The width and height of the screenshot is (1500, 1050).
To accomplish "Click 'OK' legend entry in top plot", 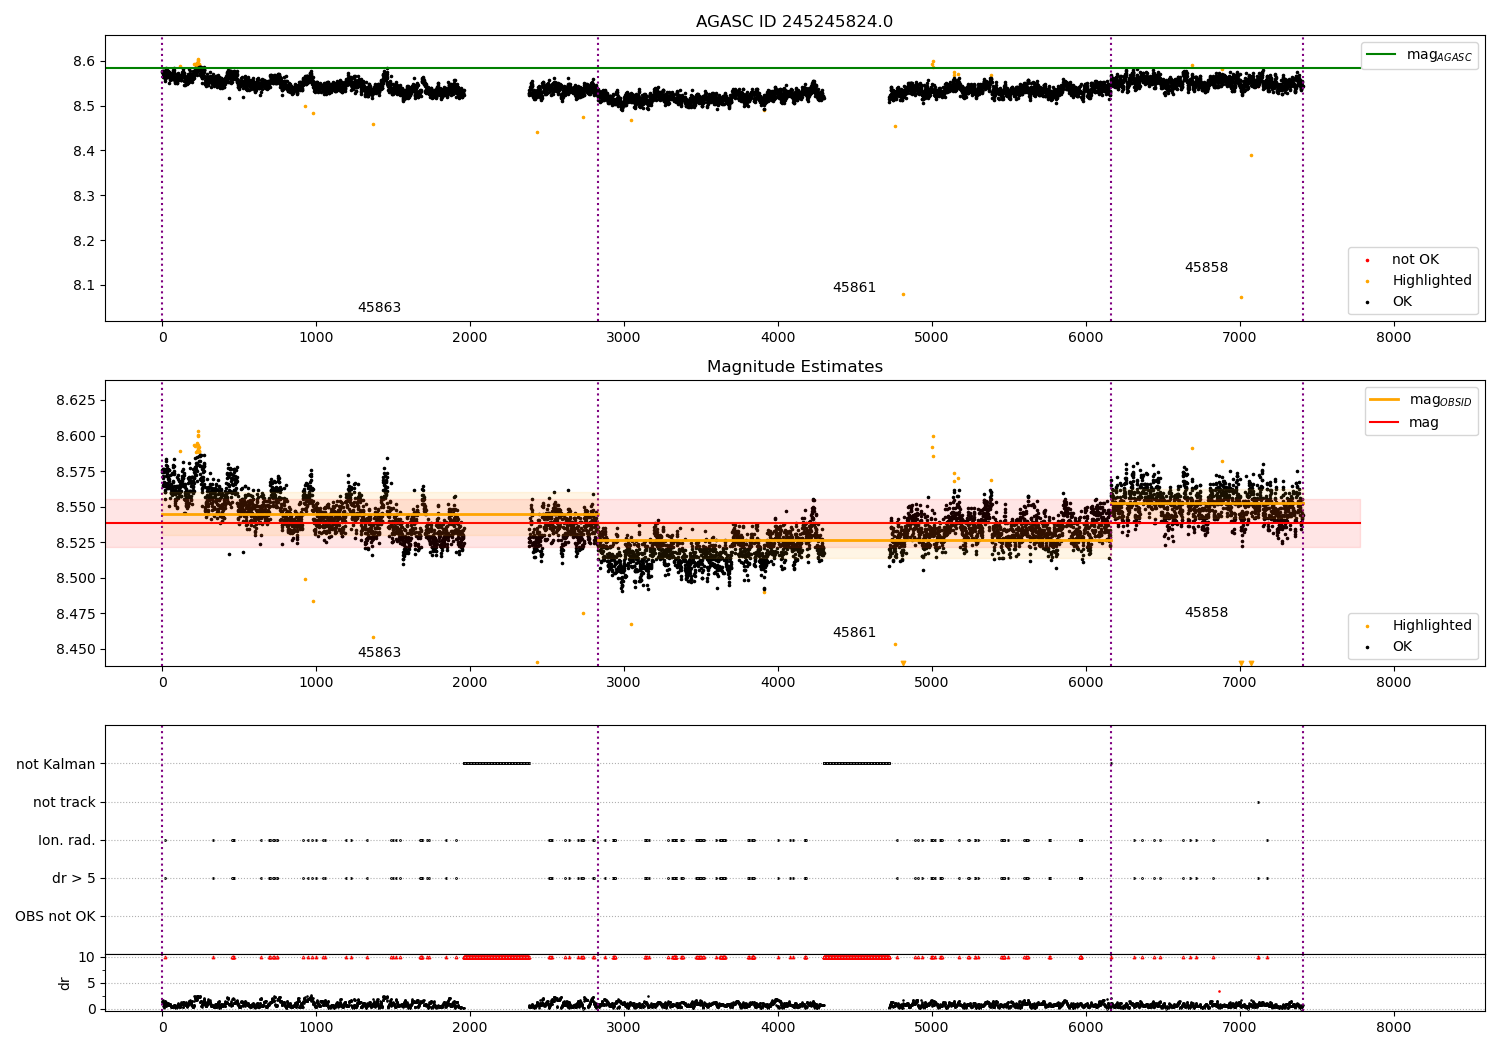I will [x=1391, y=302].
